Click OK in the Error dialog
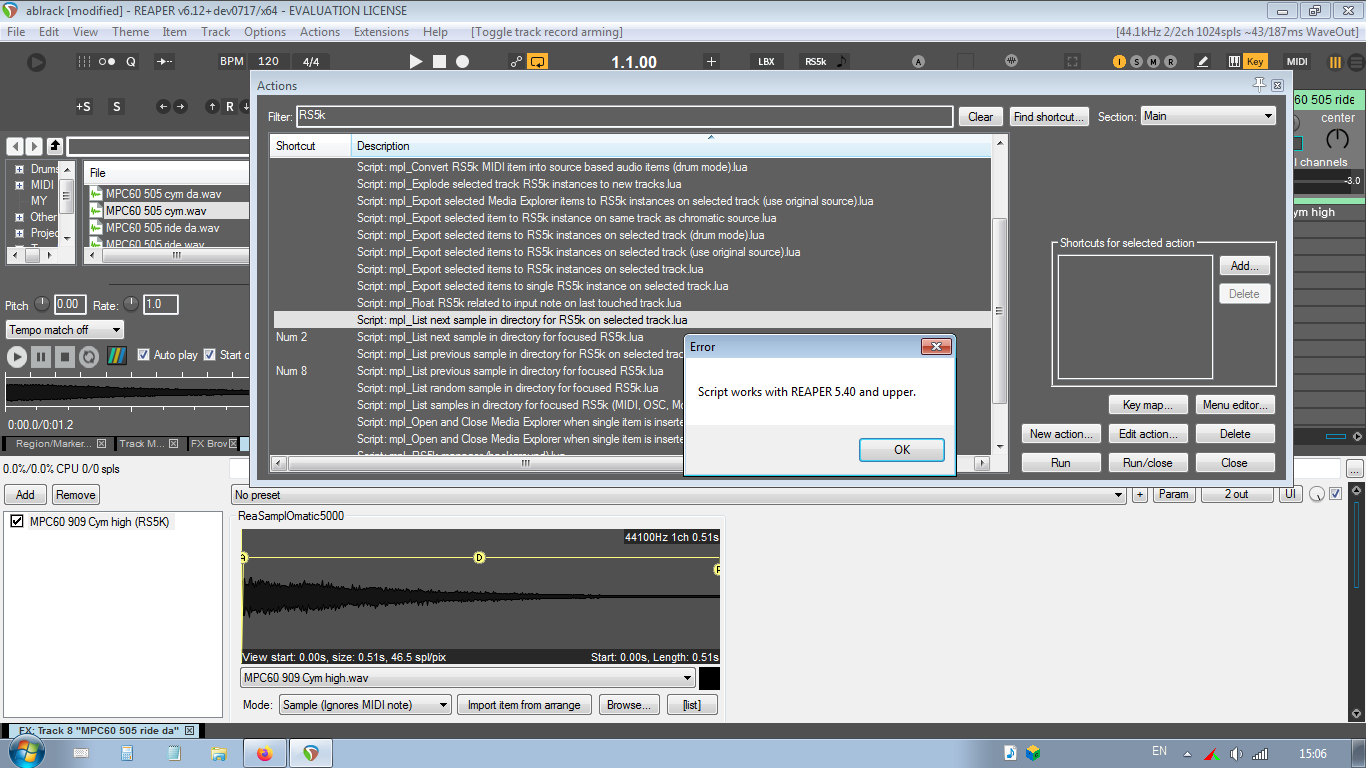Viewport: 1366px width, 768px height. point(902,450)
